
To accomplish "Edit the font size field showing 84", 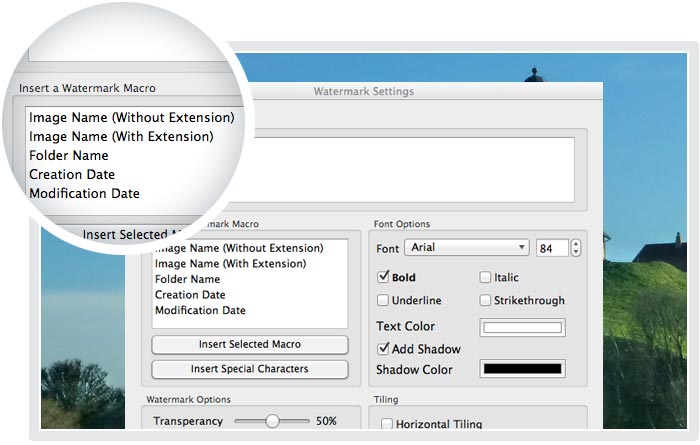I will click(552, 248).
